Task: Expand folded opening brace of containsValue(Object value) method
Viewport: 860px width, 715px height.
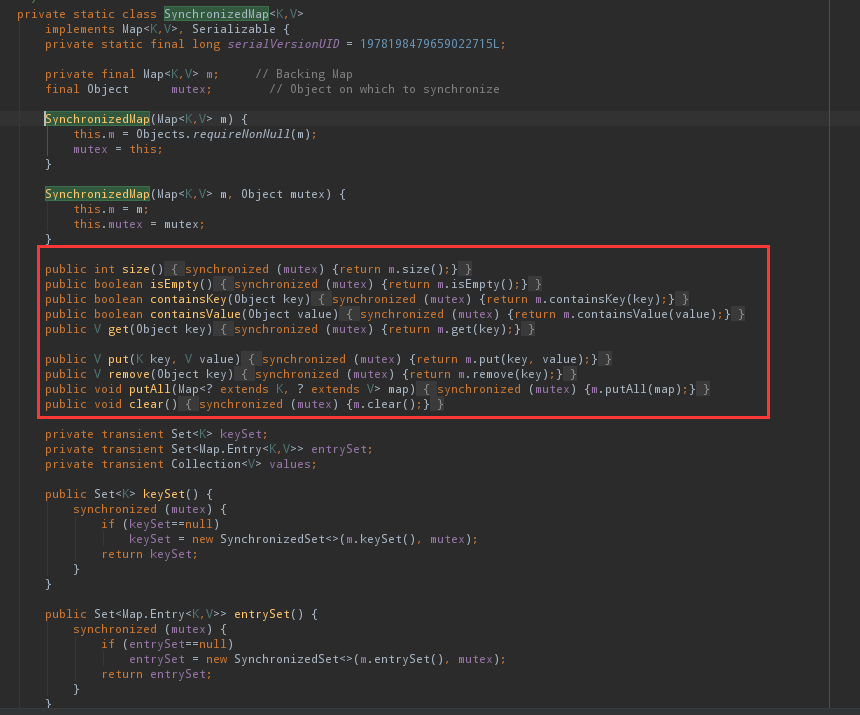Action: (x=349, y=314)
